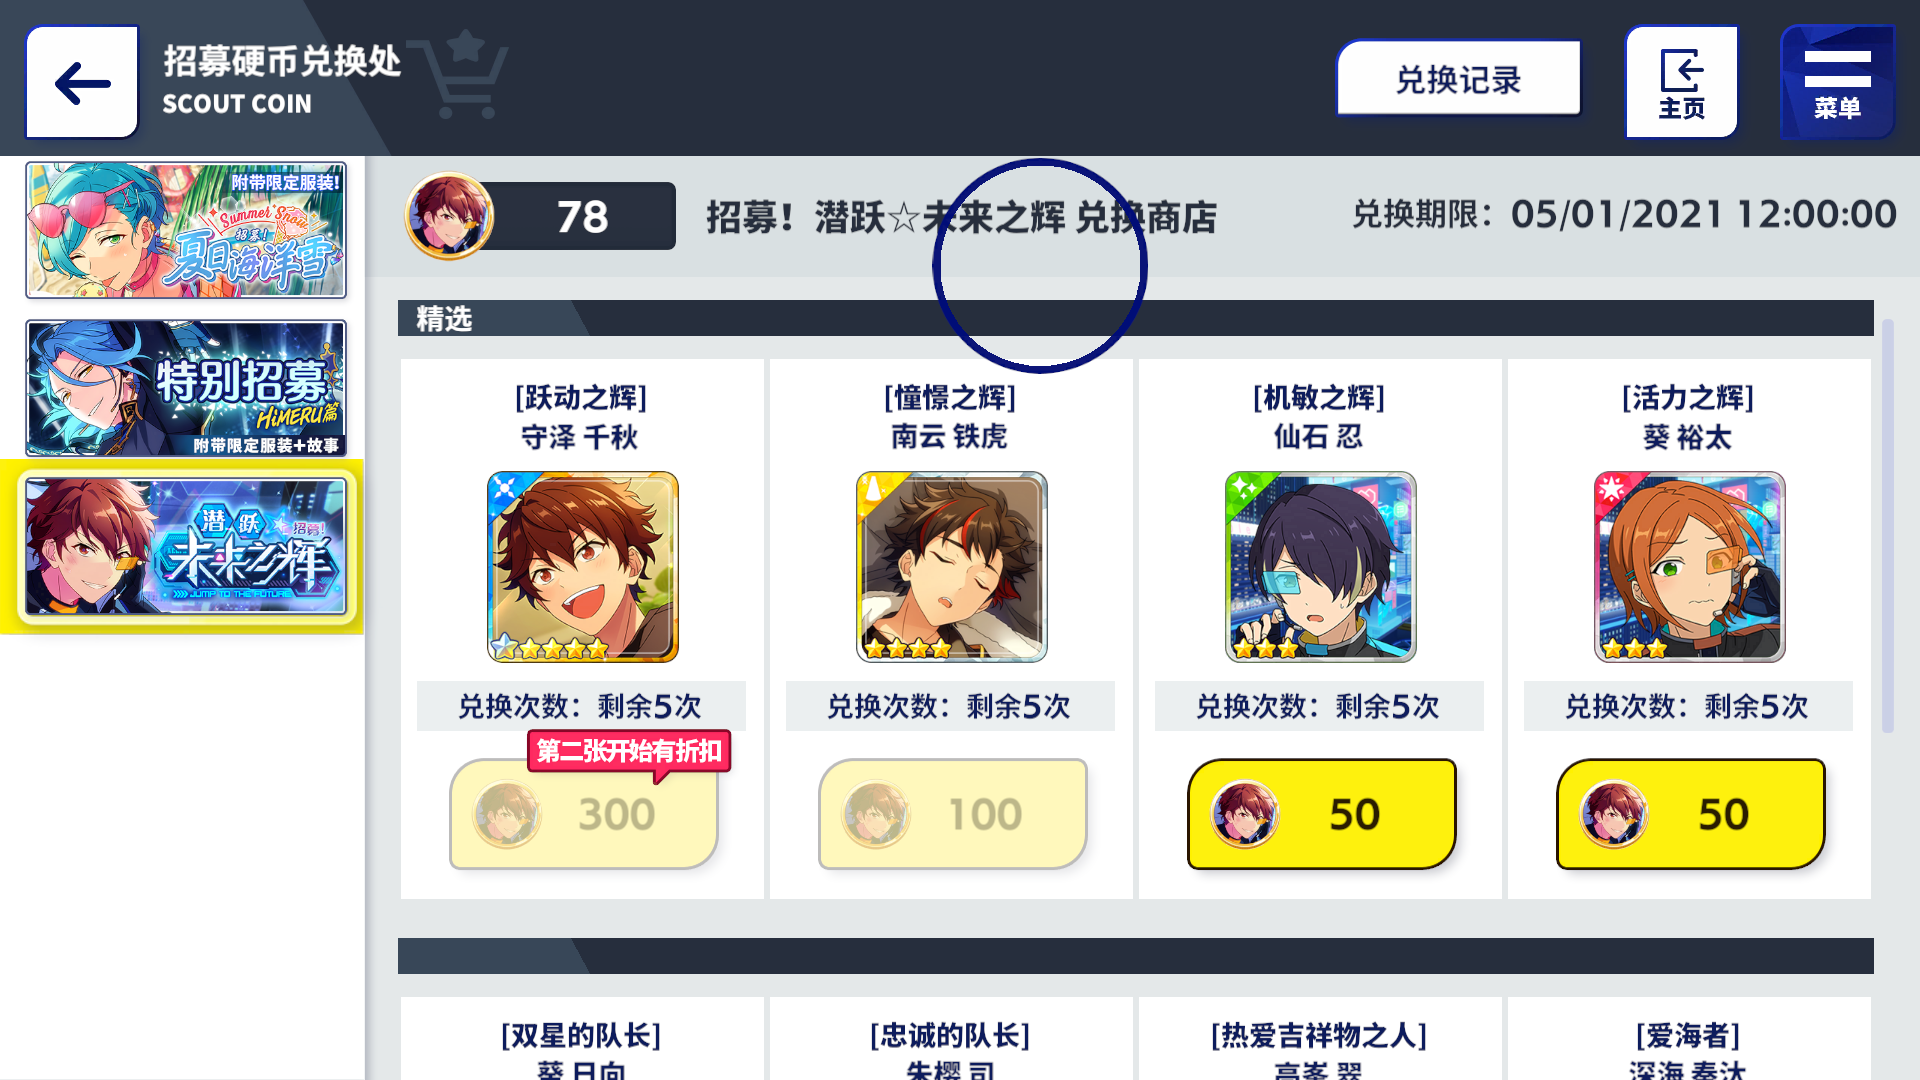
Task: Open 兑换记录 exchange history
Action: click(1459, 79)
